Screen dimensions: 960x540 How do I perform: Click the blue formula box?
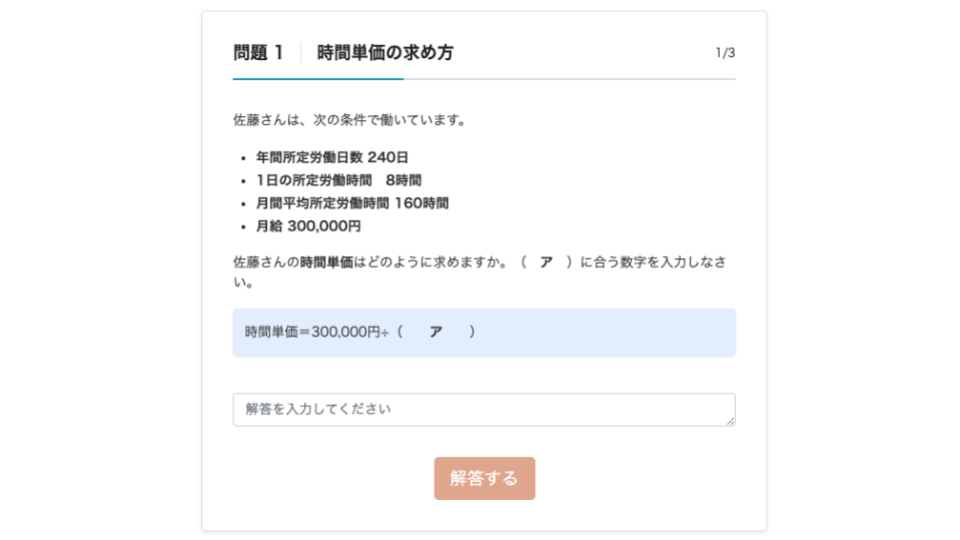point(600,332)
